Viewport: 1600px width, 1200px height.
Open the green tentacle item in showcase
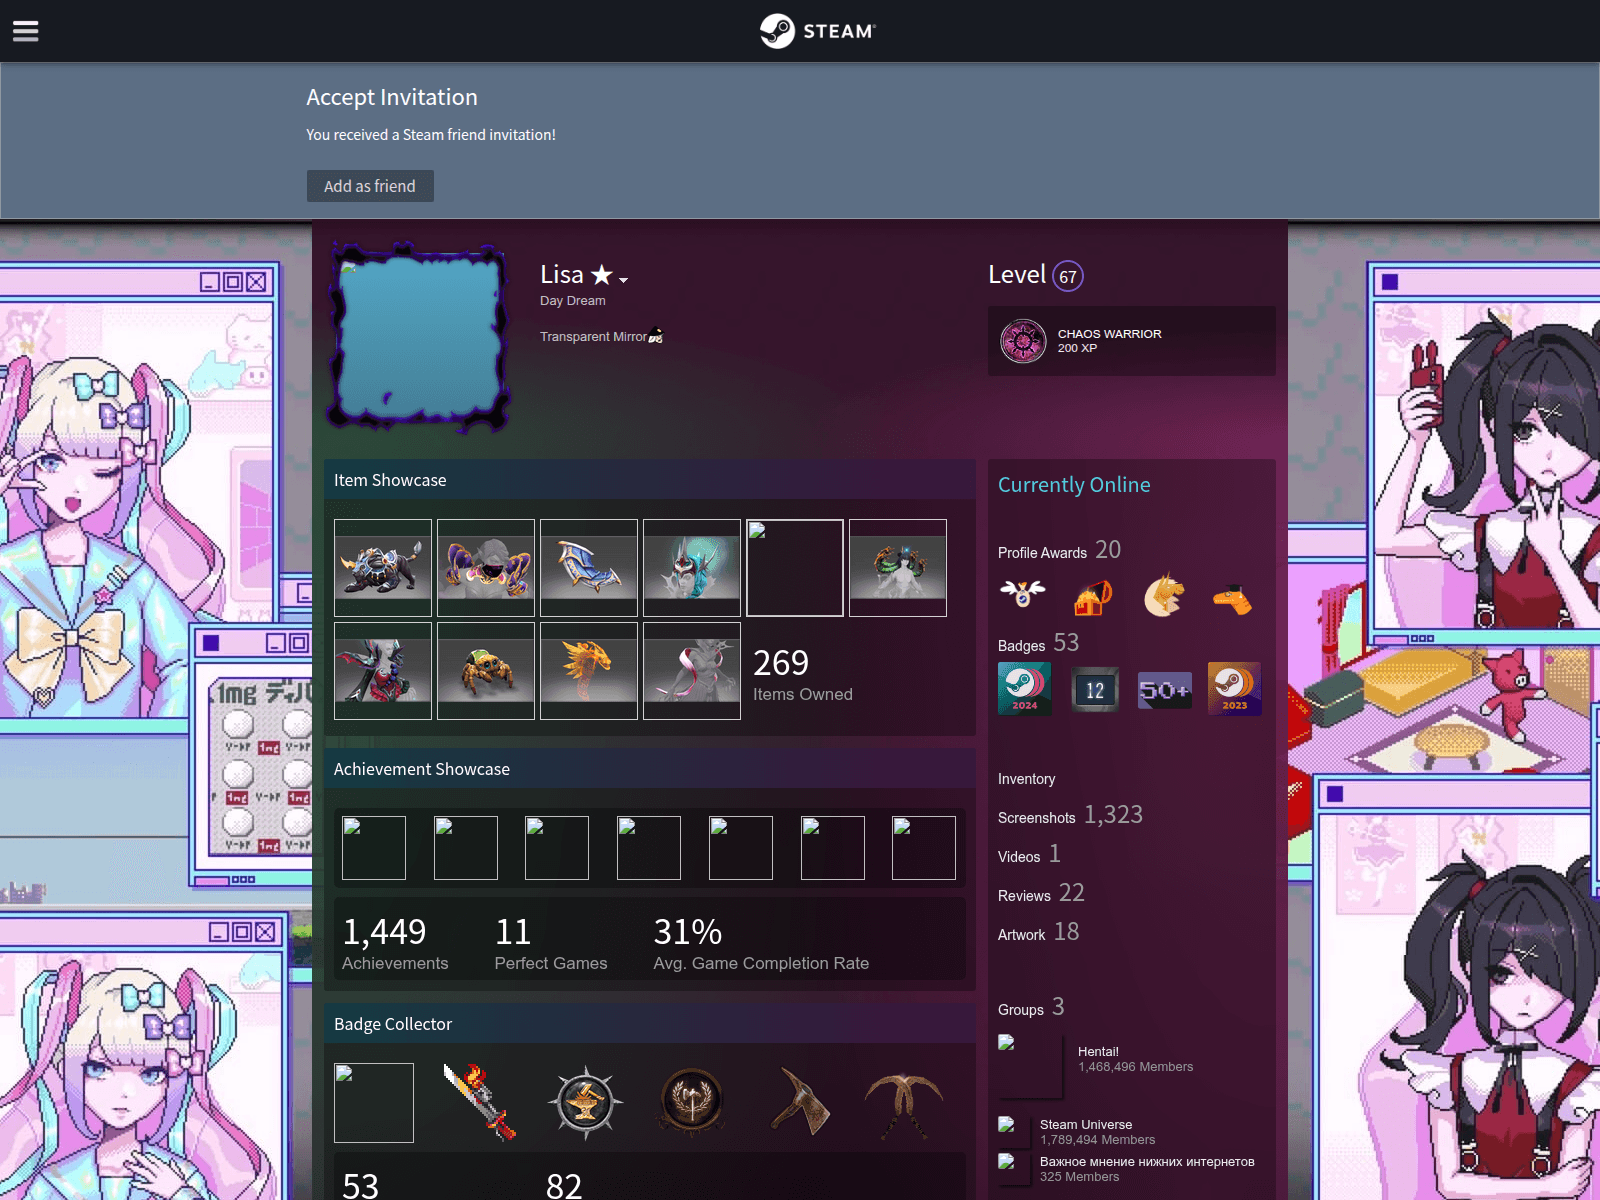898,568
